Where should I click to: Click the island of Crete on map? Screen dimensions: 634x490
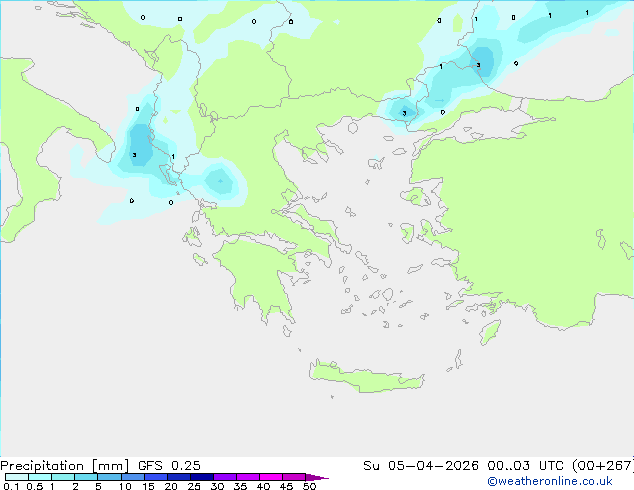(x=366, y=376)
